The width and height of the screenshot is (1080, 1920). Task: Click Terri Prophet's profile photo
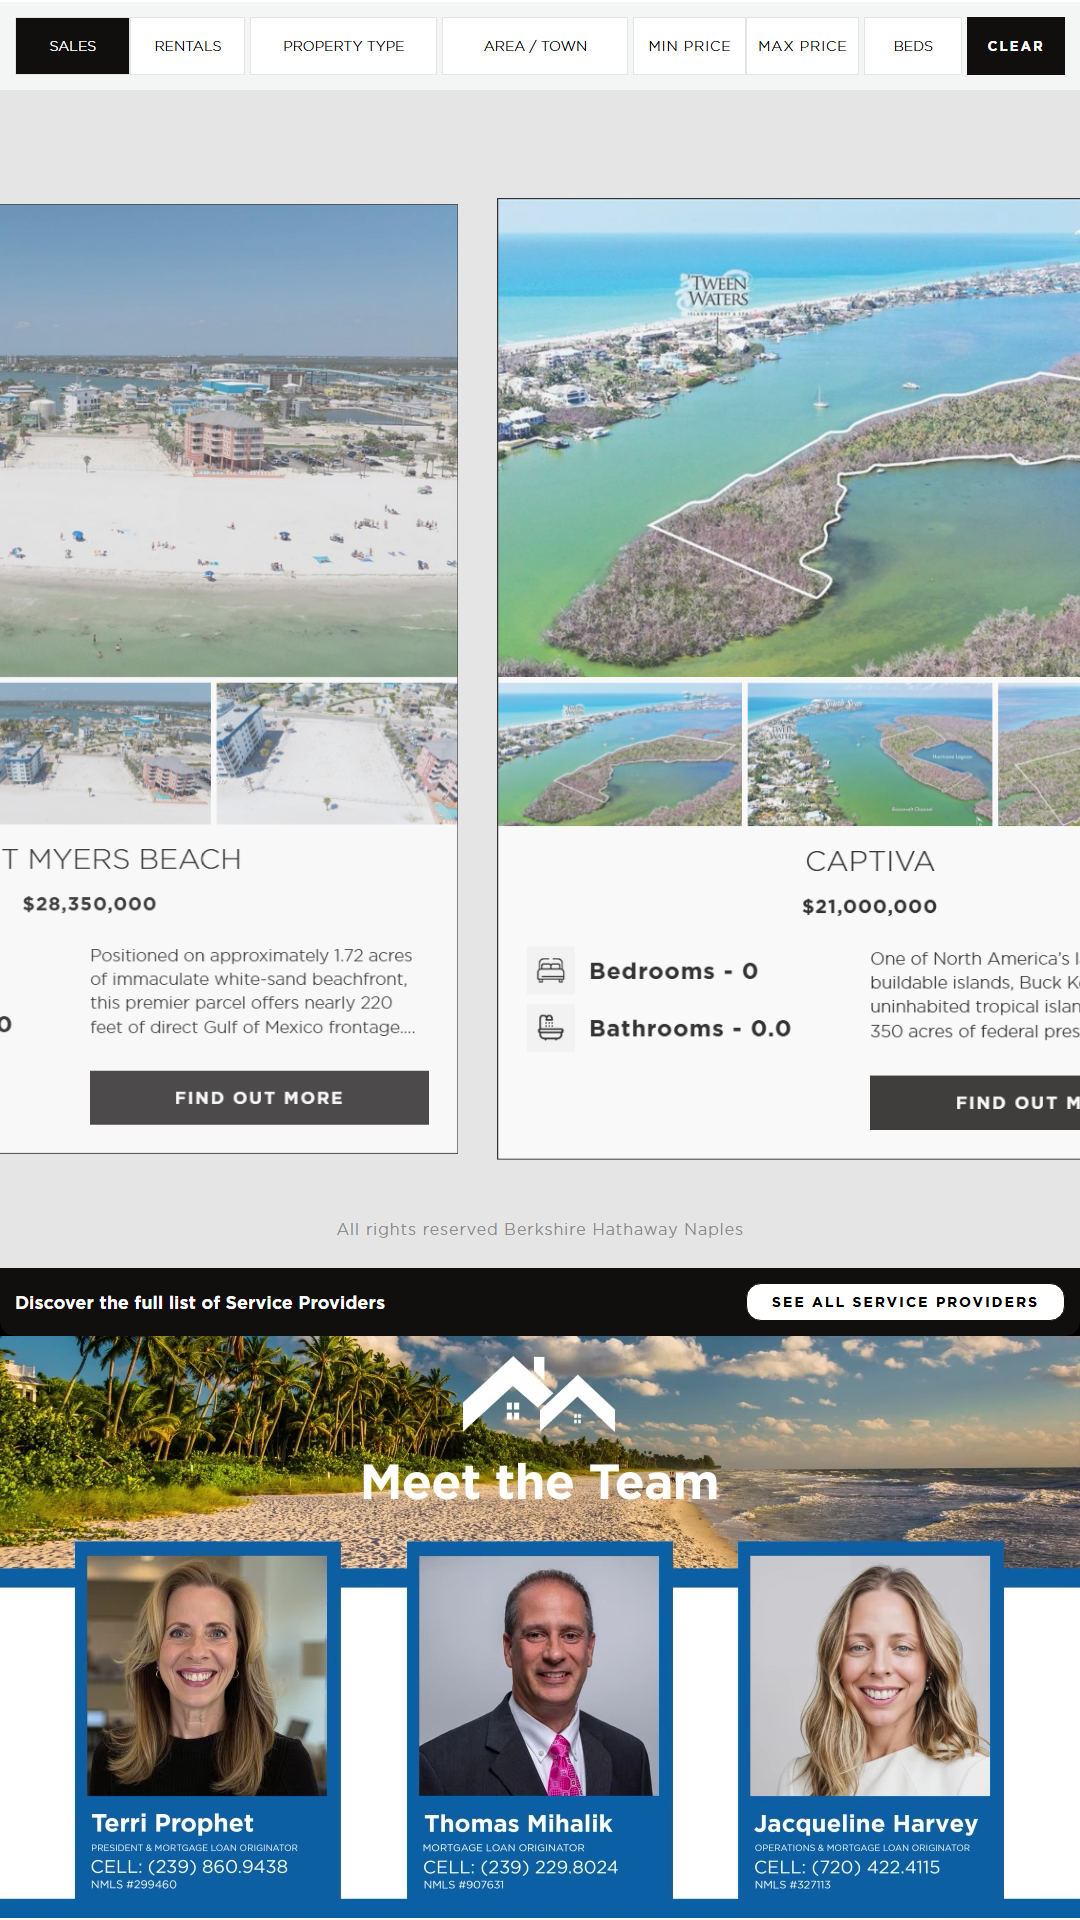207,1675
